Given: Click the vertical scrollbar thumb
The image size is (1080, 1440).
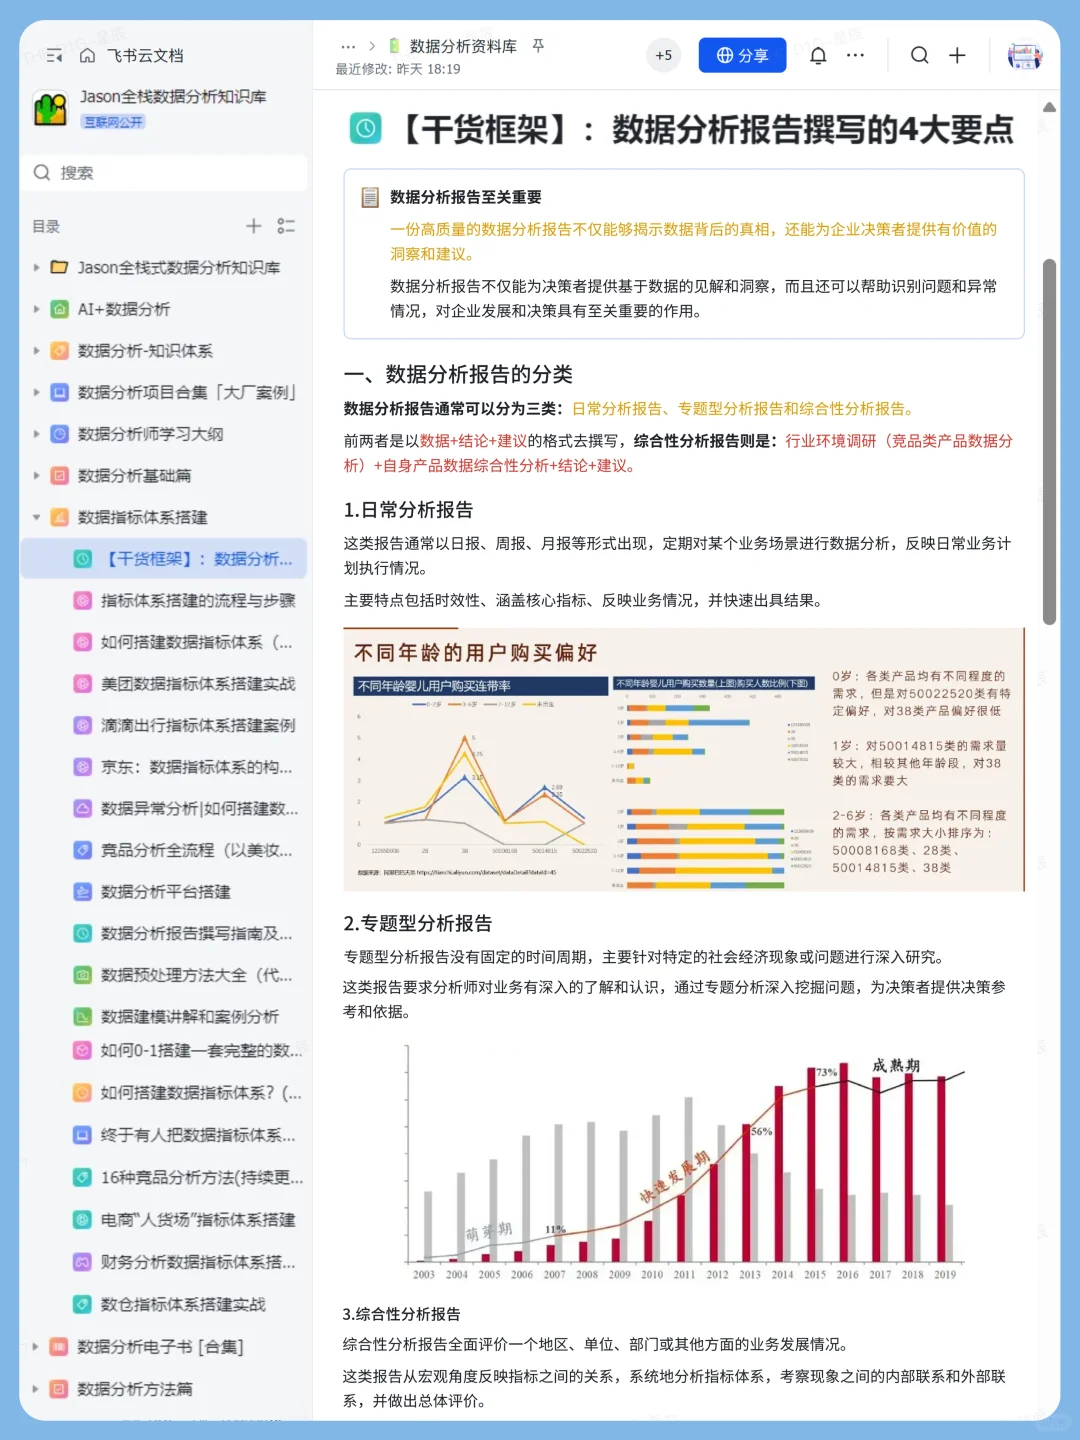Looking at the screenshot, I should (x=1049, y=442).
